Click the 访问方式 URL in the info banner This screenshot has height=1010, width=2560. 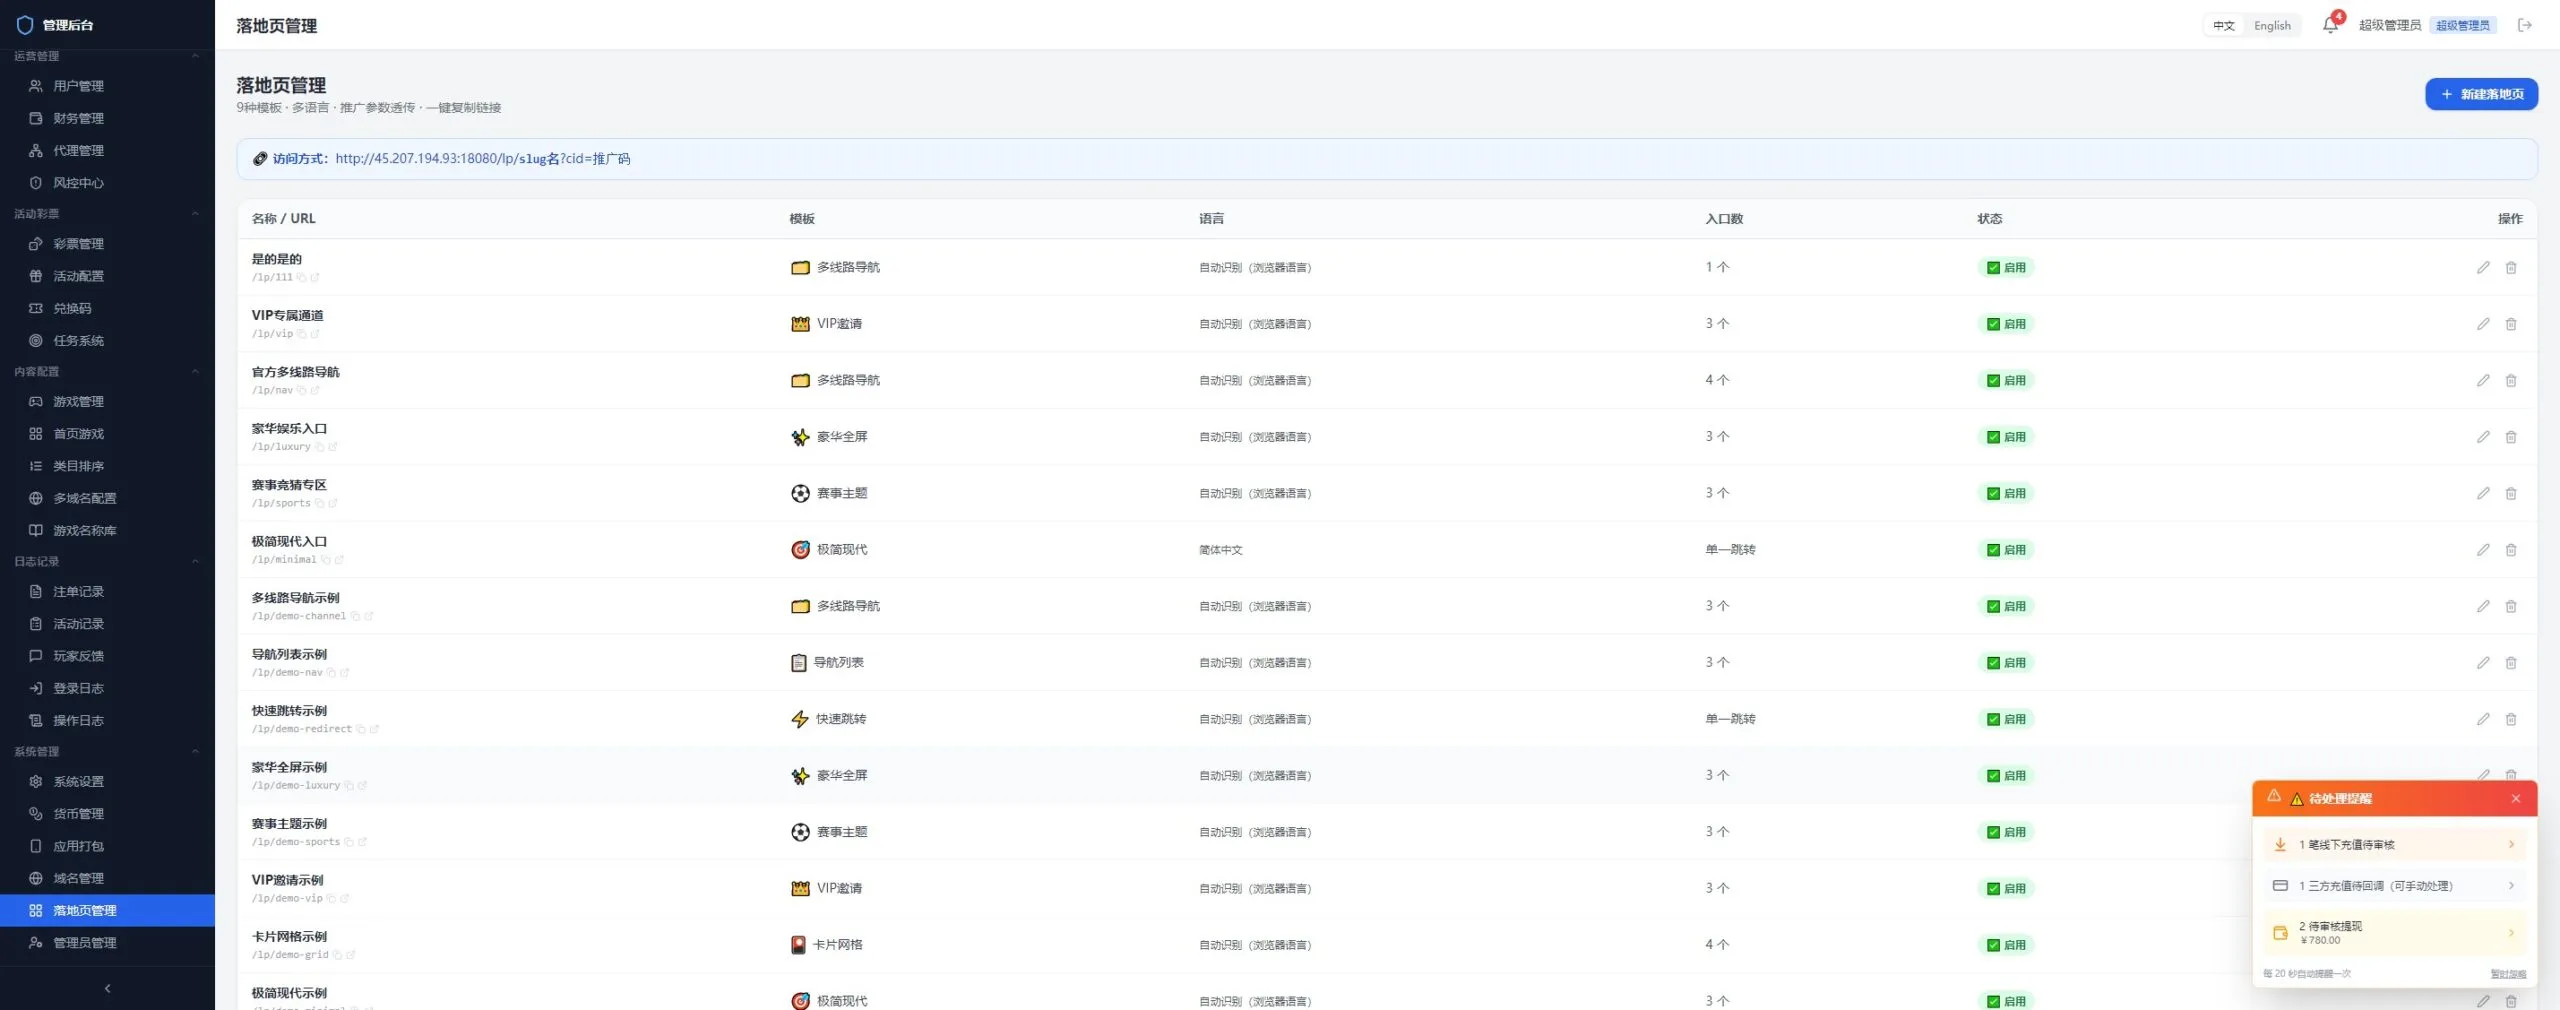482,159
